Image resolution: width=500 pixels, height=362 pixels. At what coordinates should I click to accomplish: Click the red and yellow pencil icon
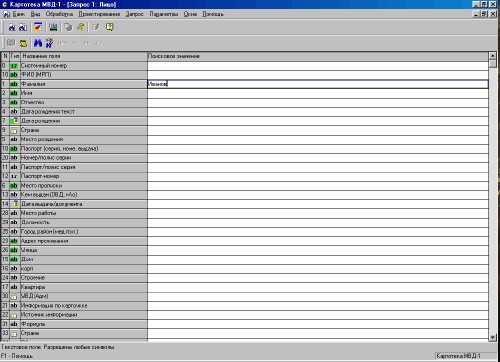pyautogui.click(x=38, y=27)
